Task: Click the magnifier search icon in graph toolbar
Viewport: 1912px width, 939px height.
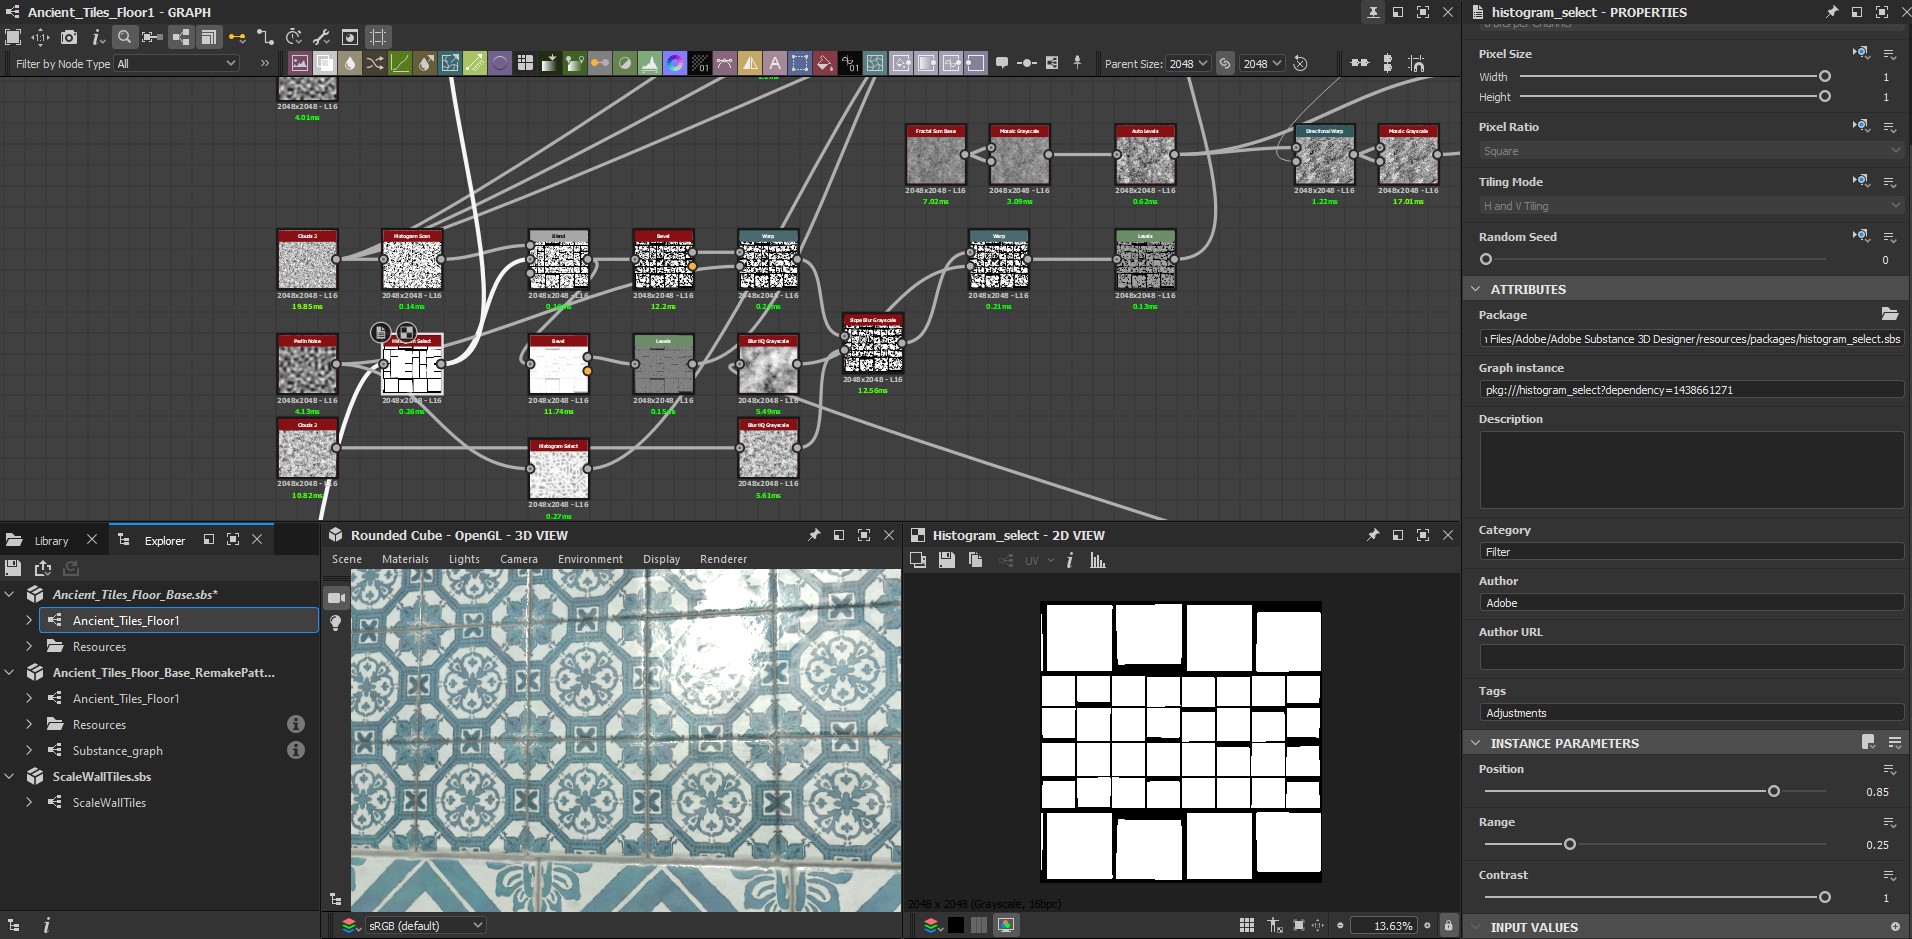Action: [124, 37]
